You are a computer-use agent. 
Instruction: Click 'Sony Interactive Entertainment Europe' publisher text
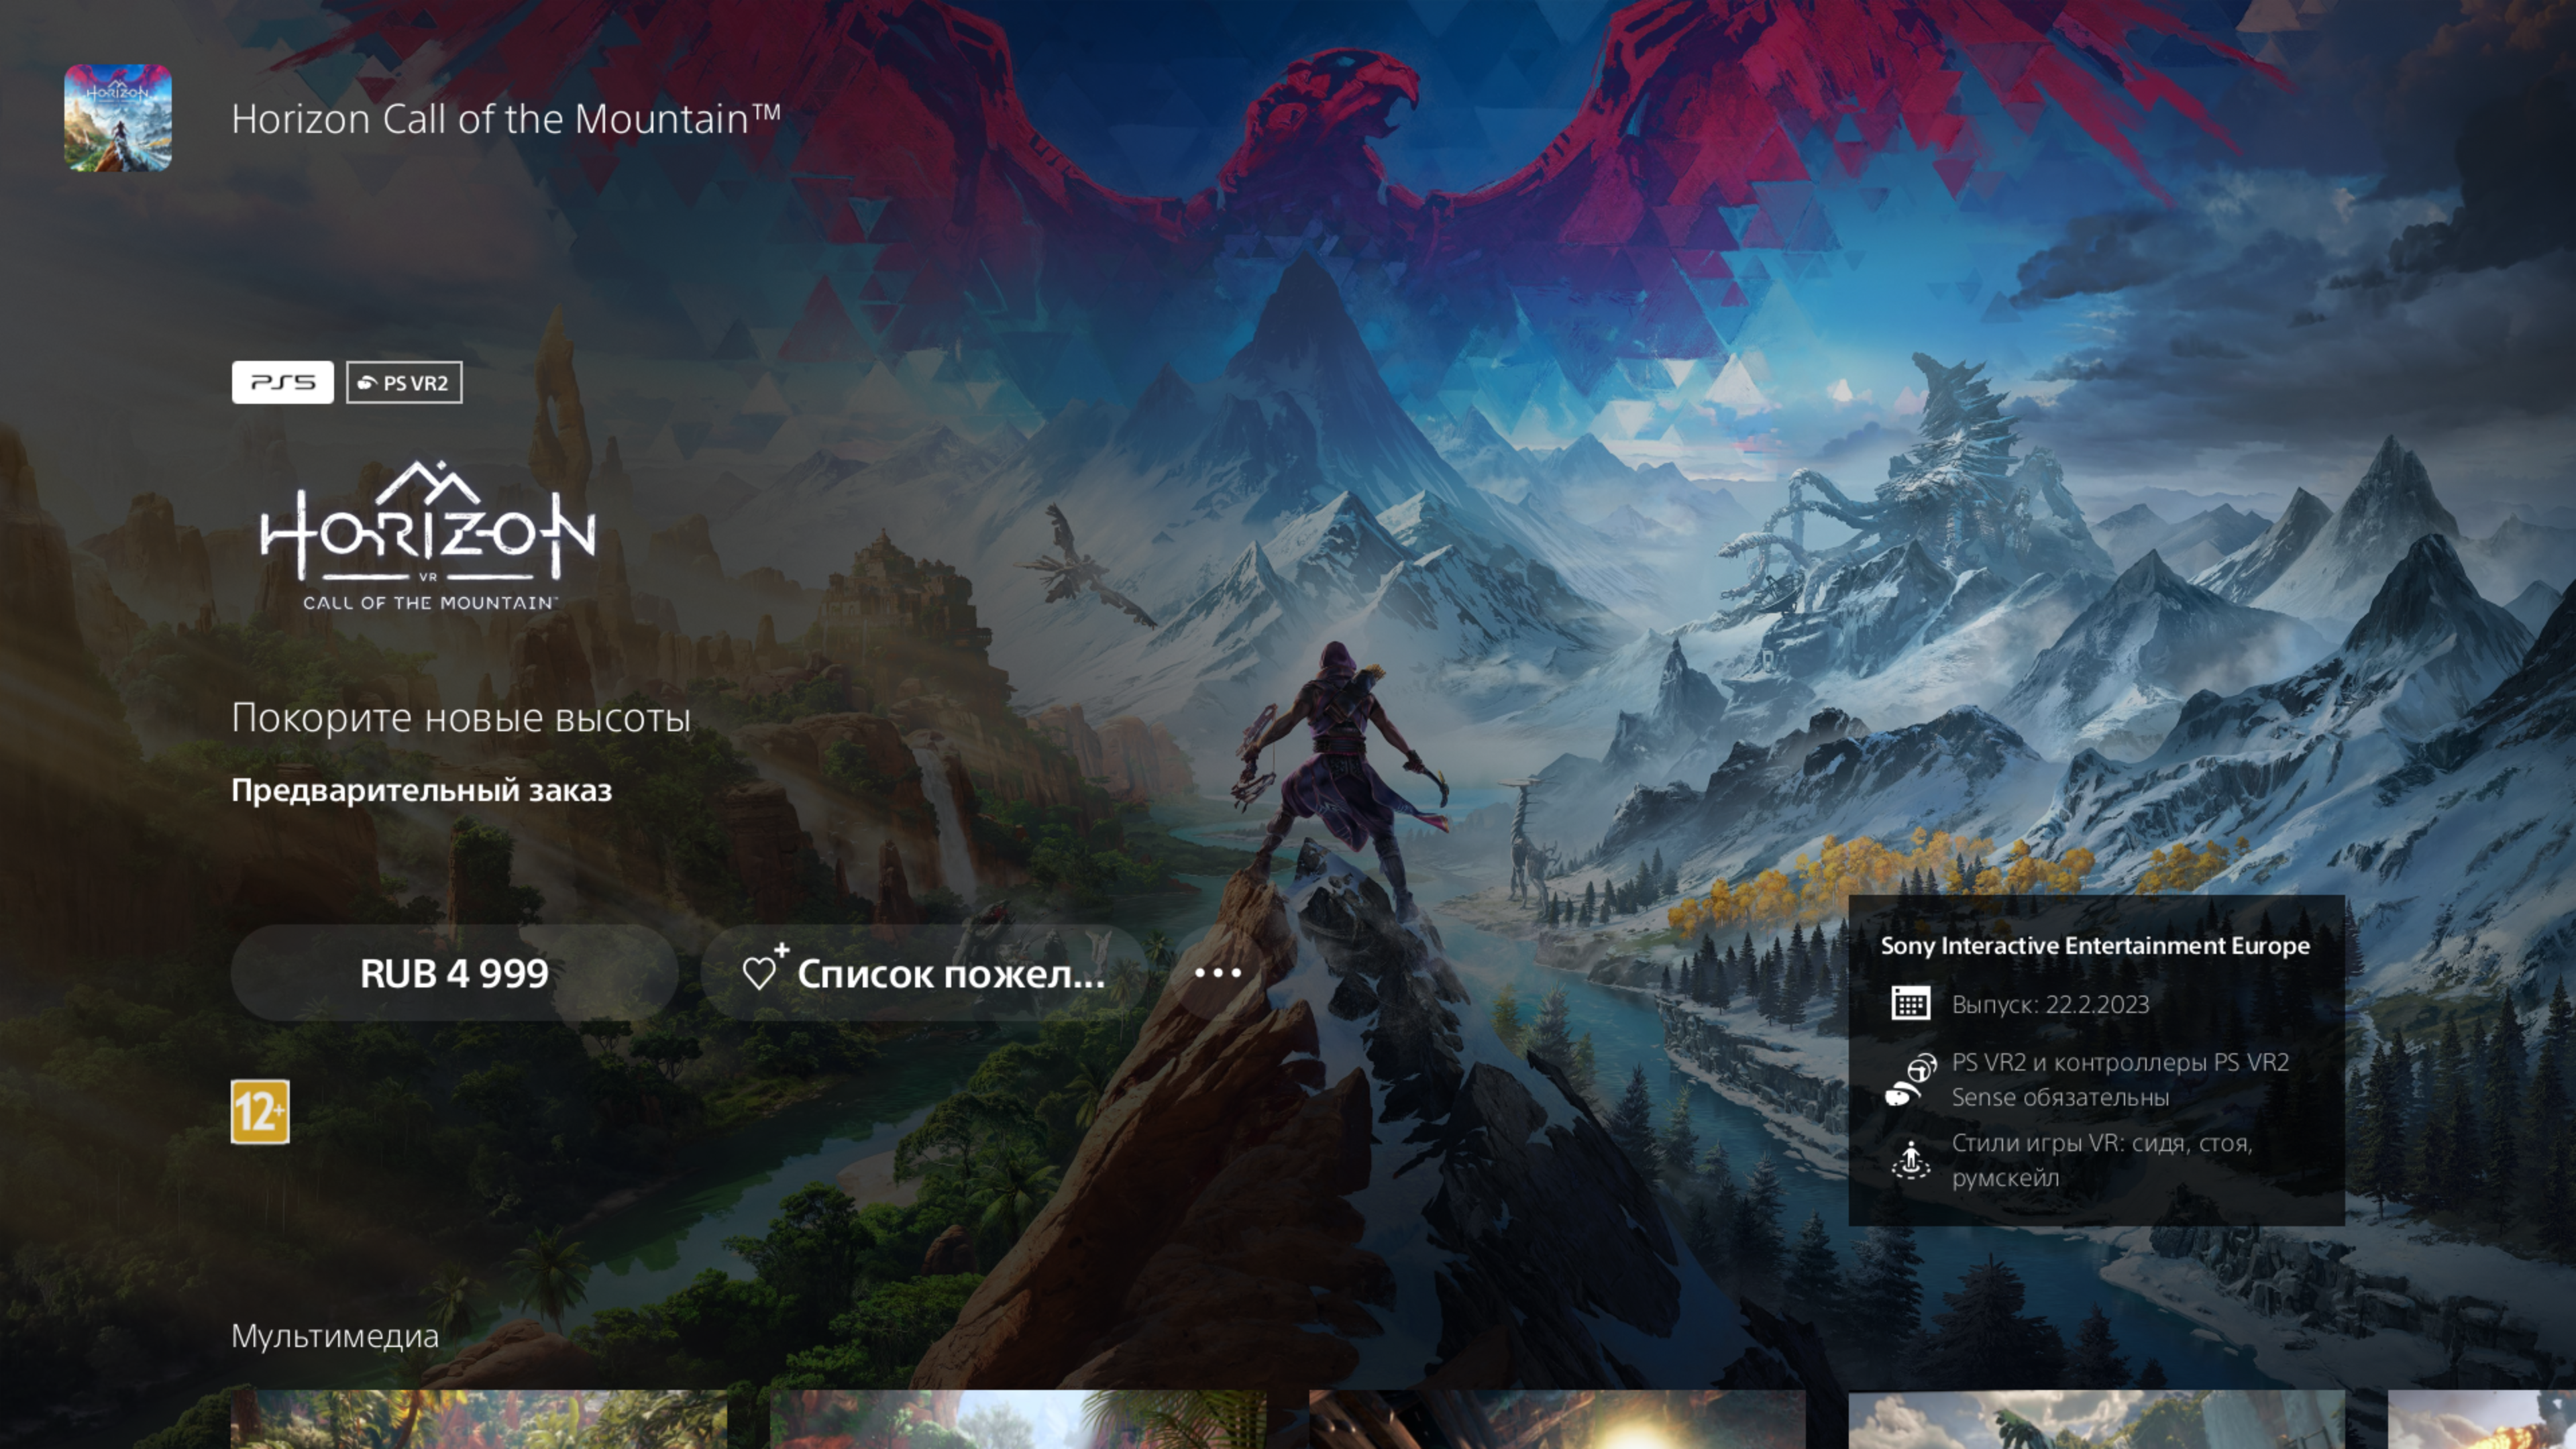pos(2095,946)
